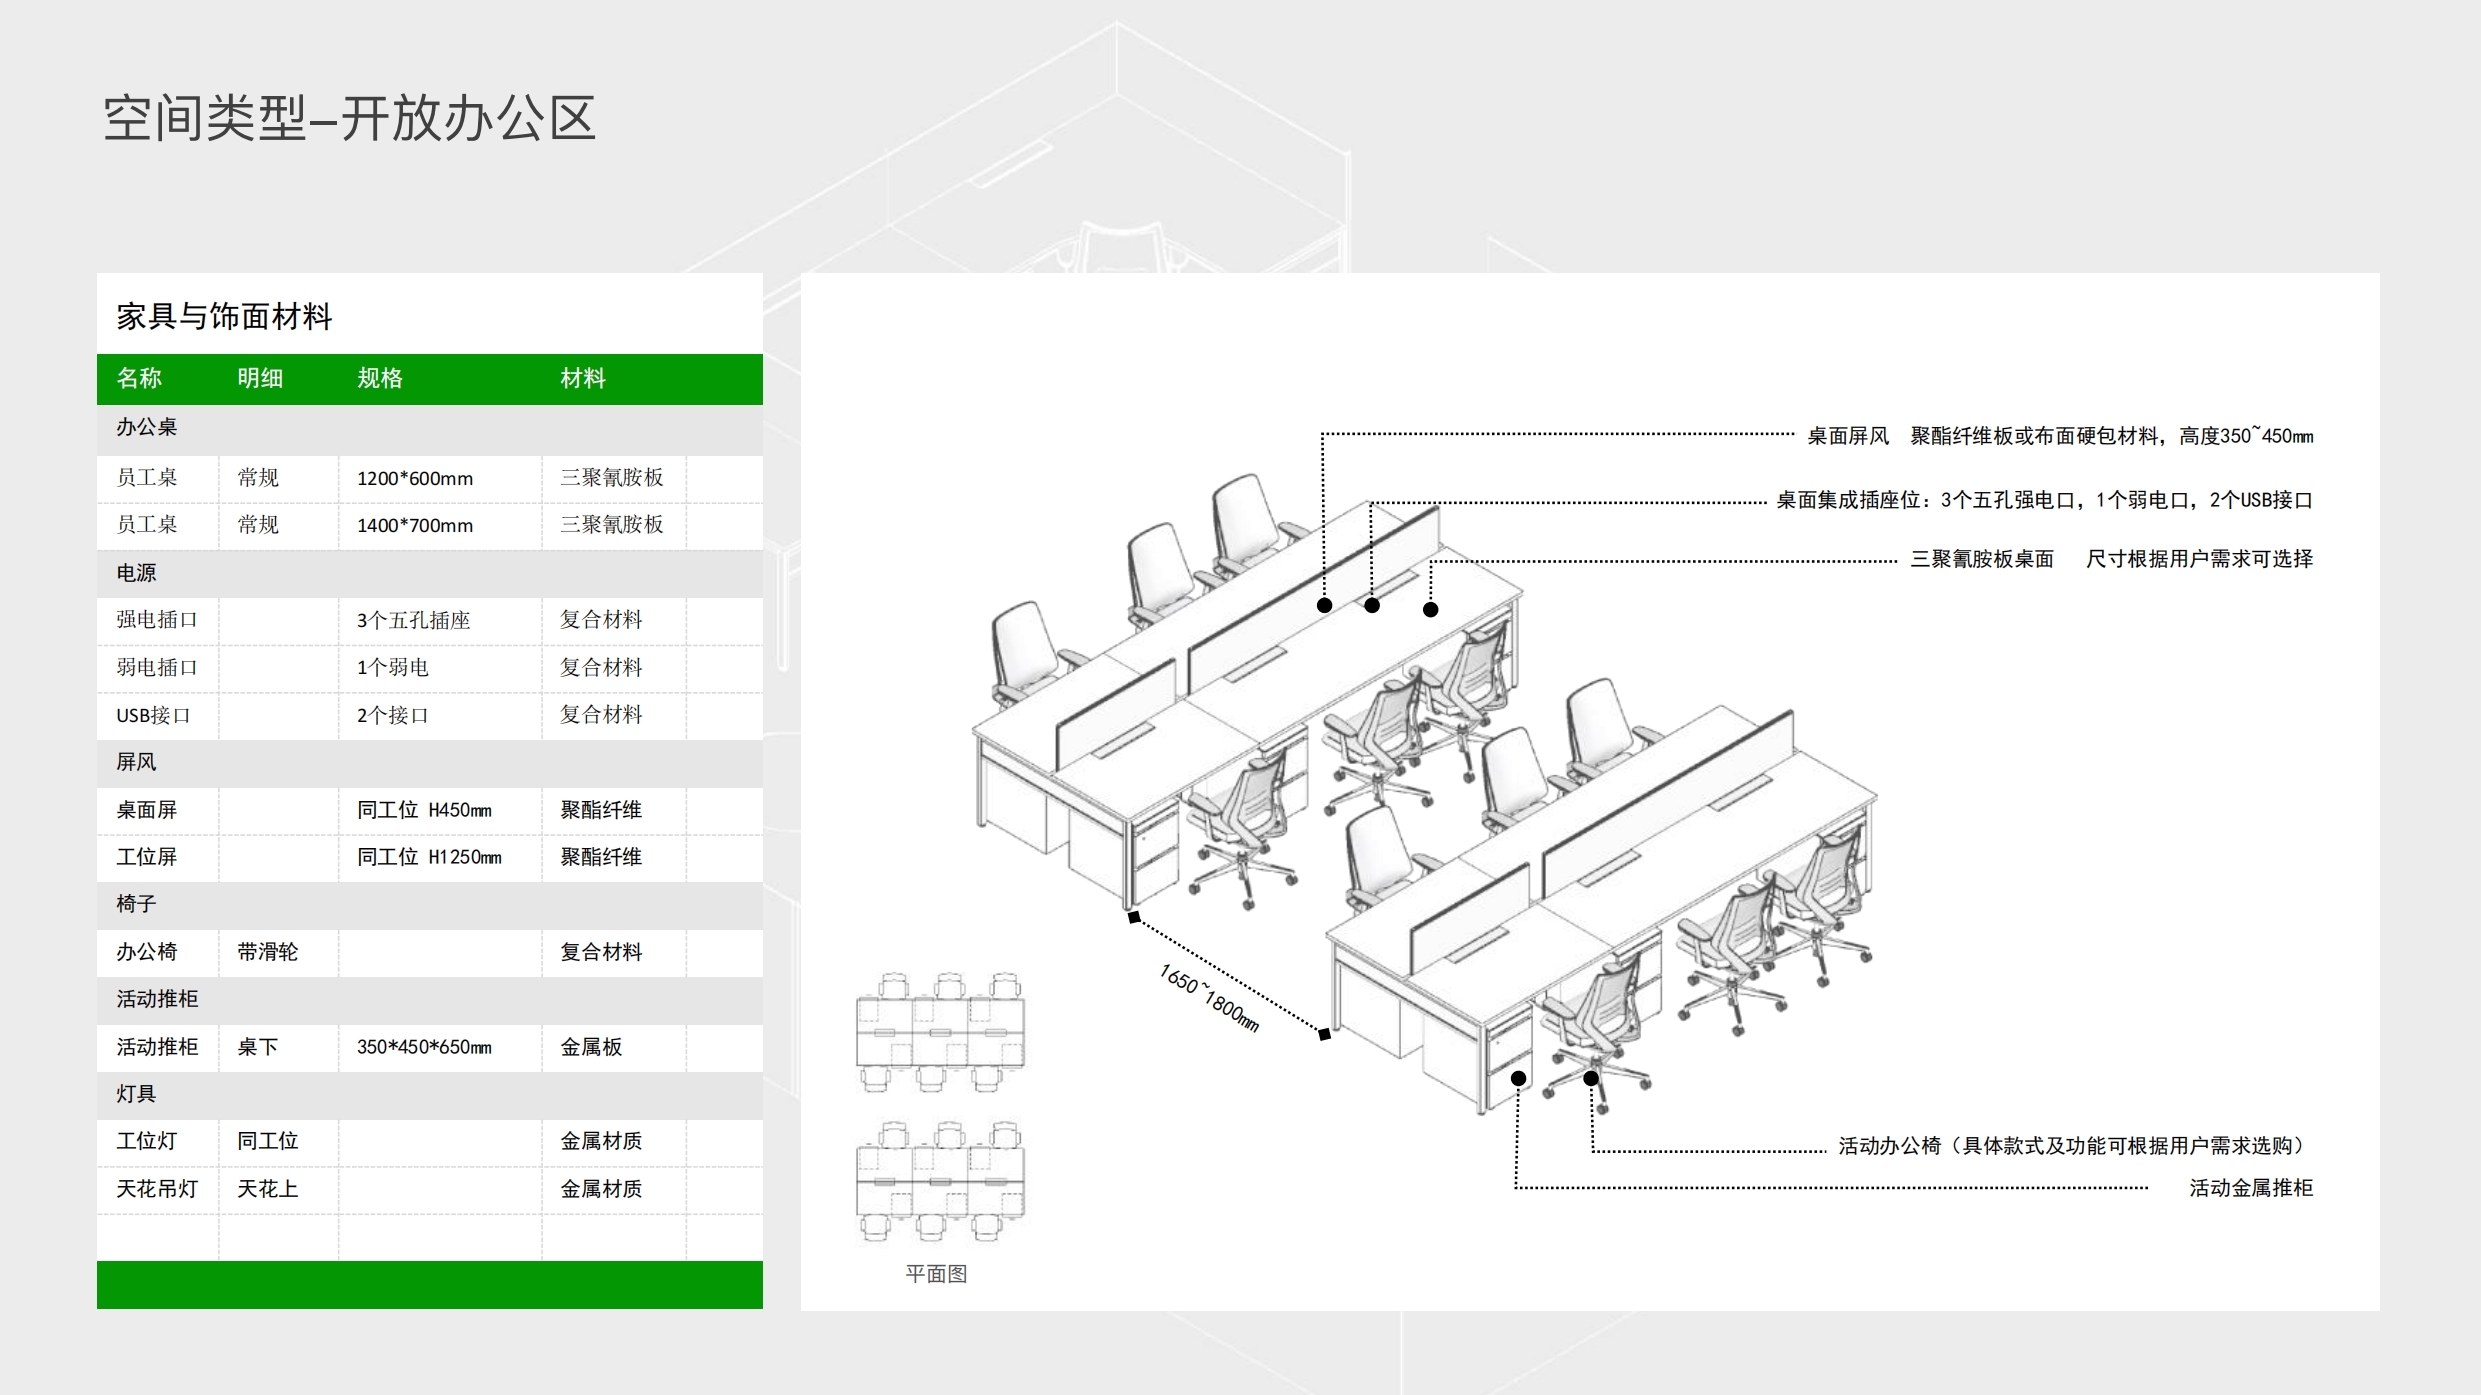Select 金属材质 in the 工位灯 row

point(601,1141)
